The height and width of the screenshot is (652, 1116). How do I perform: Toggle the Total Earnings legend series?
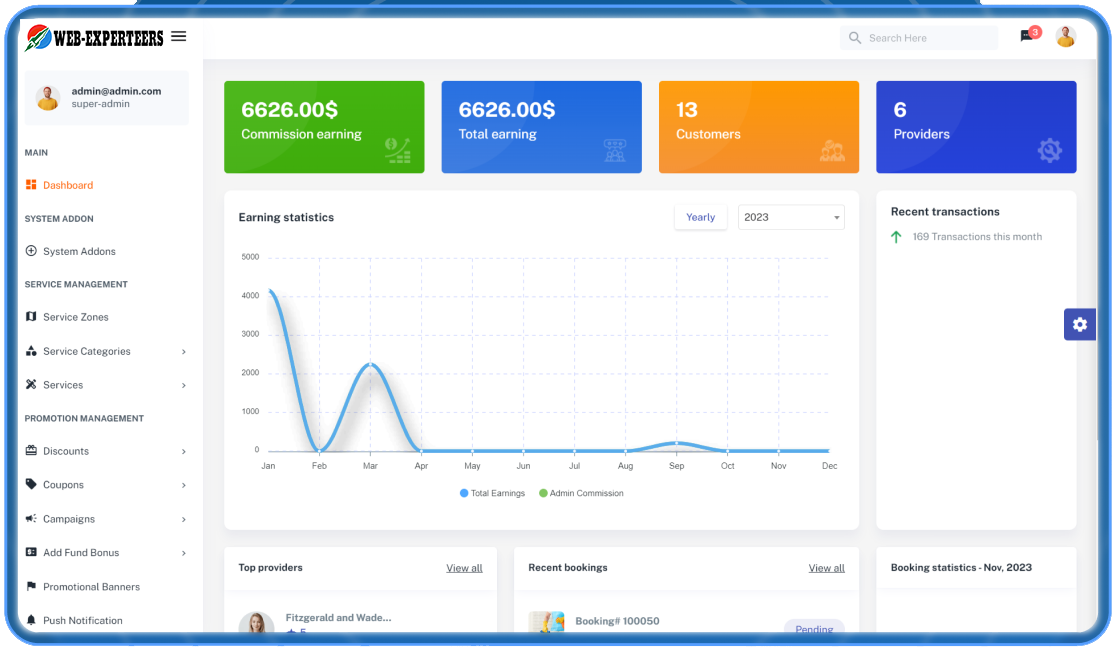tap(492, 493)
